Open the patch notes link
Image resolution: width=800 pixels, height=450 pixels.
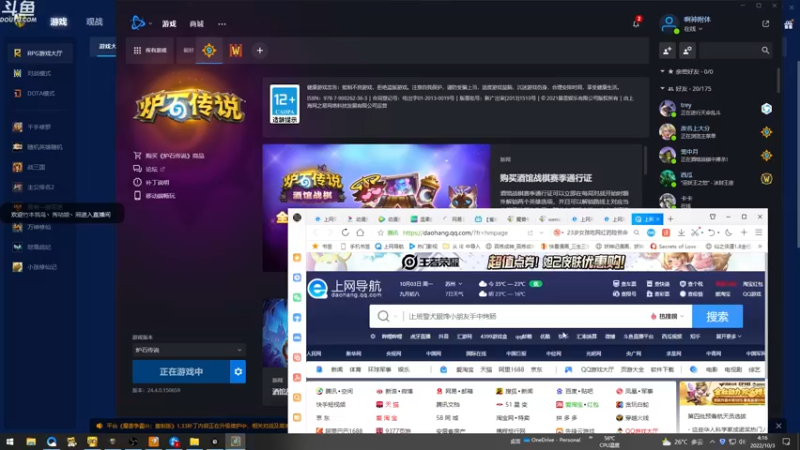click(x=151, y=182)
